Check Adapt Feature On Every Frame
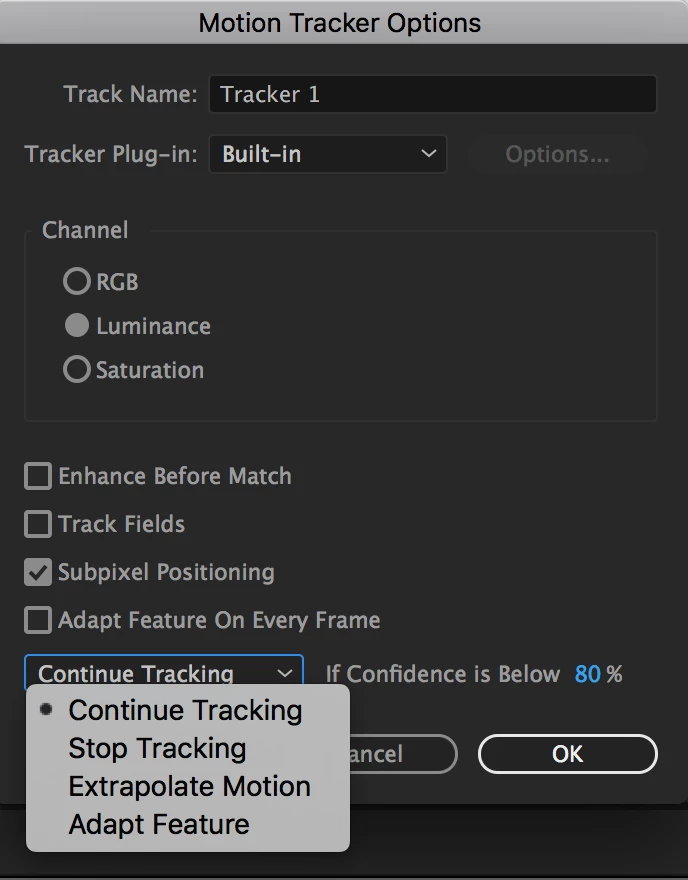Image resolution: width=688 pixels, height=880 pixels. (x=38, y=620)
